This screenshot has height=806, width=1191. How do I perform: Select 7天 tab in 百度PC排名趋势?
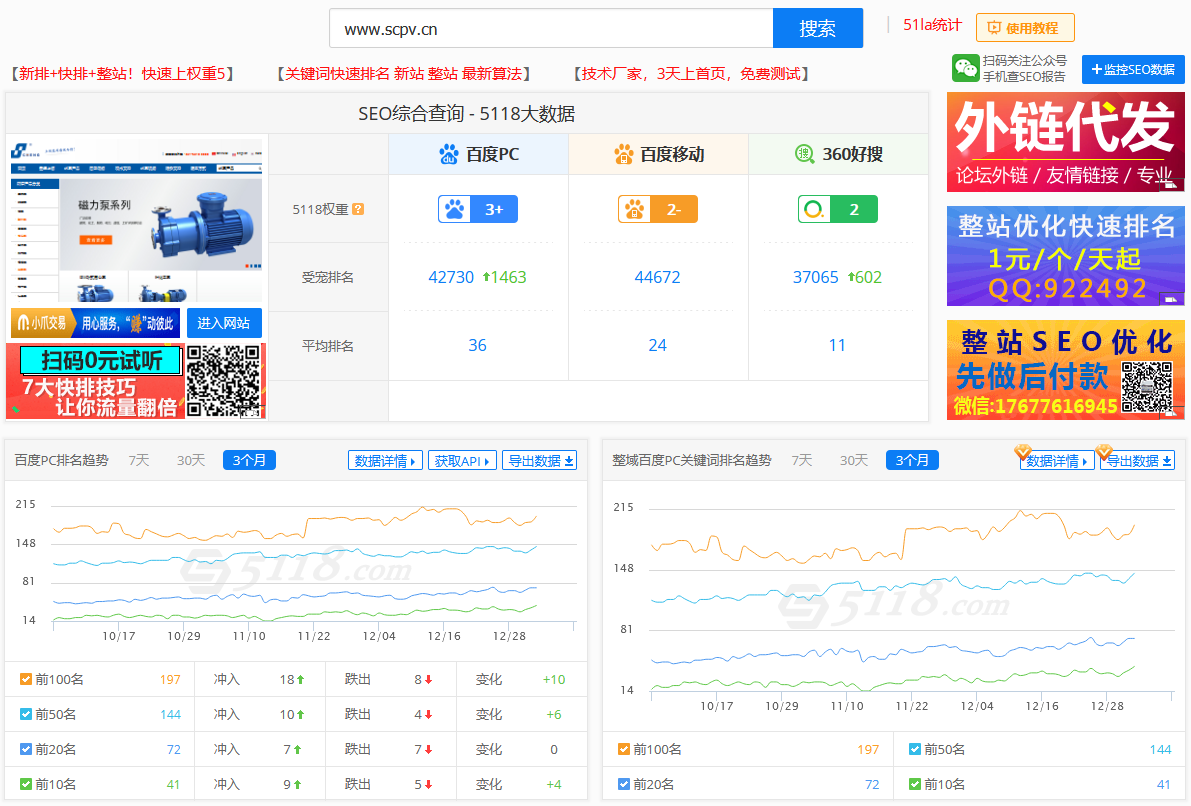(139, 460)
